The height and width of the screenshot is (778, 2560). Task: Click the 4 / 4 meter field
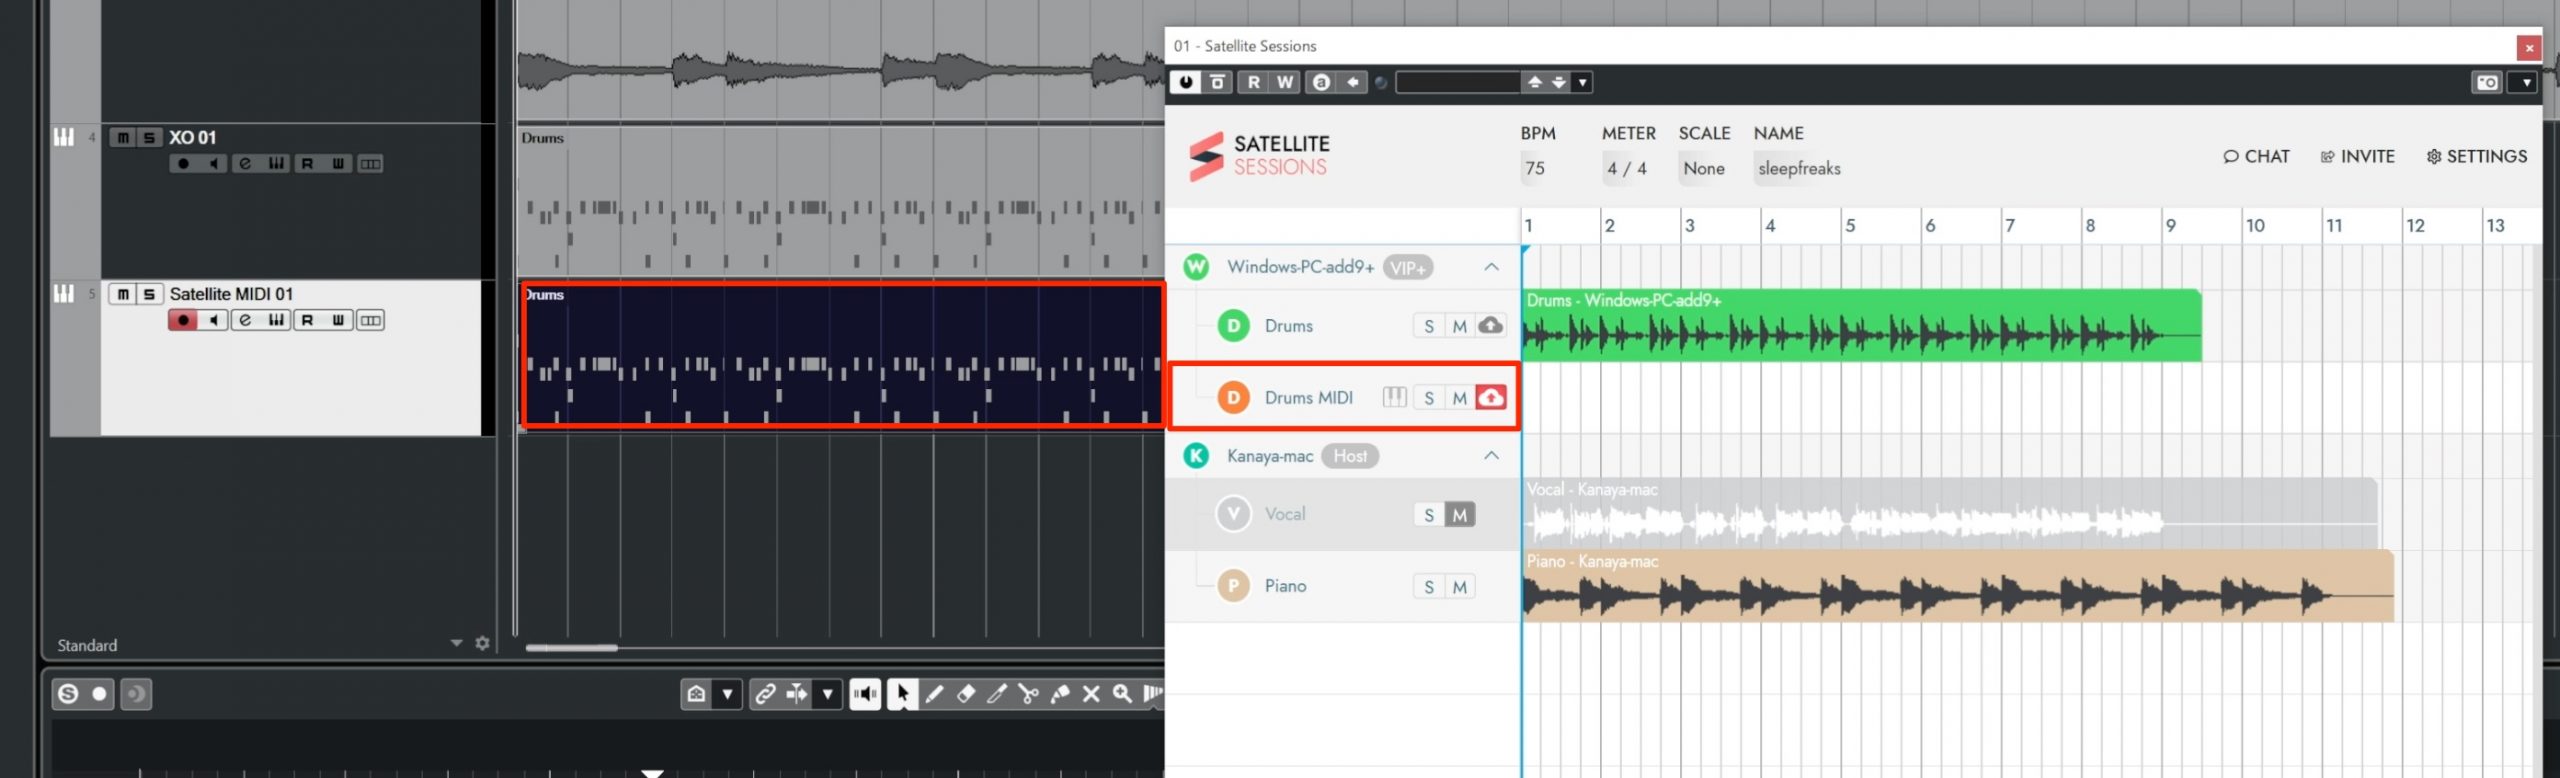click(1627, 168)
